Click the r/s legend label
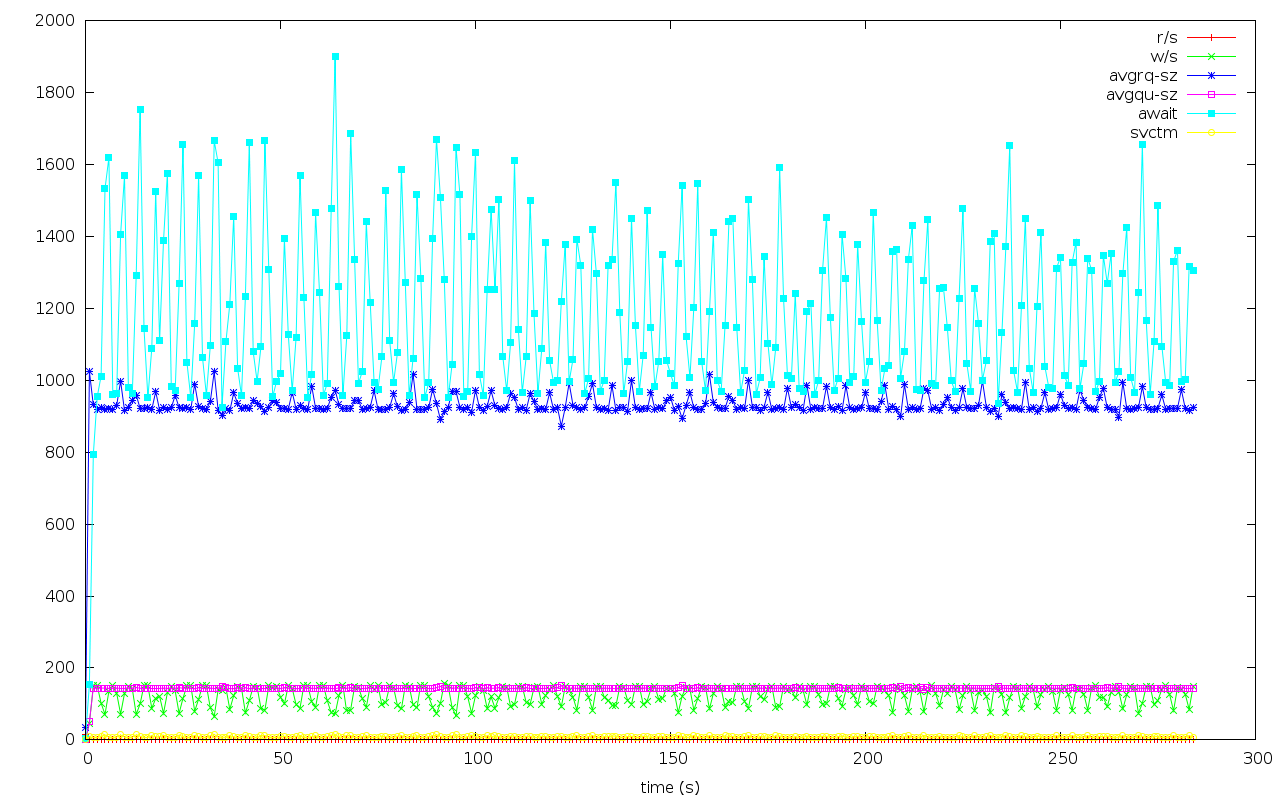This screenshot has height=800, width=1280. (x=1167, y=37)
